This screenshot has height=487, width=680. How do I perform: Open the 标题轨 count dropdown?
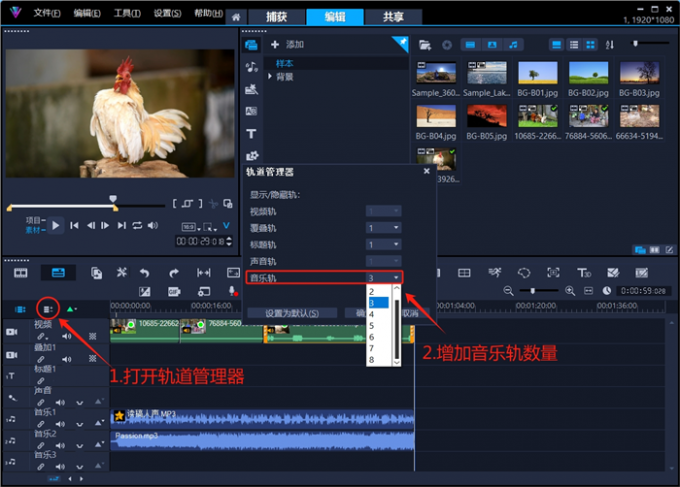coord(383,245)
